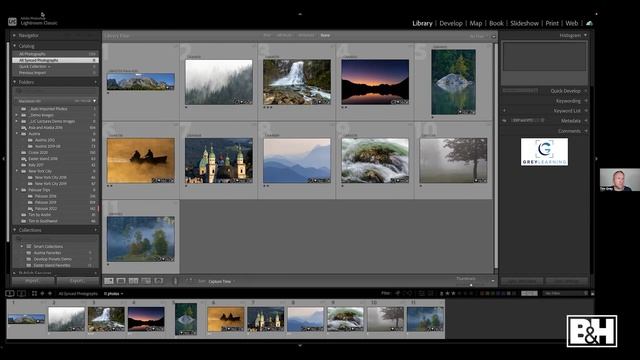Switch to Map module
640x360 pixels.
coord(476,23)
